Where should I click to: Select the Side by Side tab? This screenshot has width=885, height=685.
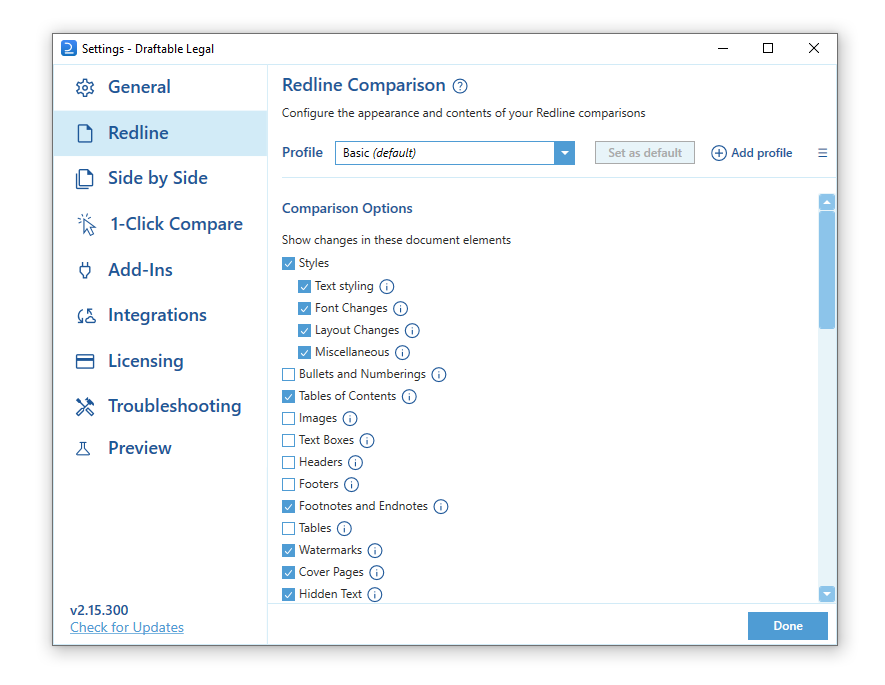[x=160, y=179]
